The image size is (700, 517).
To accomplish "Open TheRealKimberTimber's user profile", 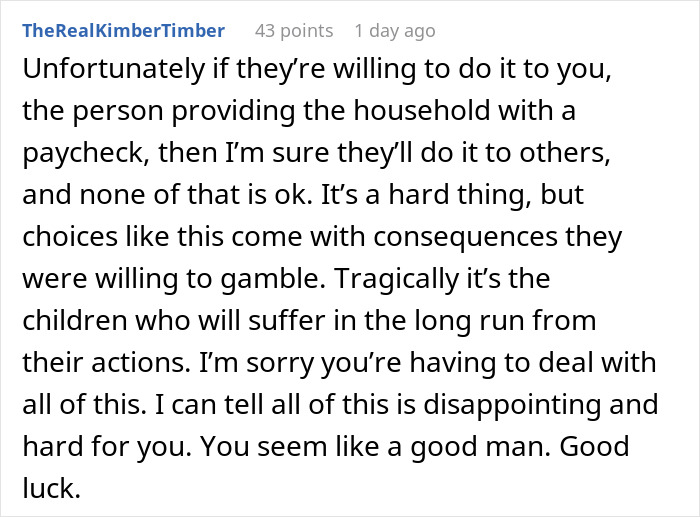I will pos(123,31).
